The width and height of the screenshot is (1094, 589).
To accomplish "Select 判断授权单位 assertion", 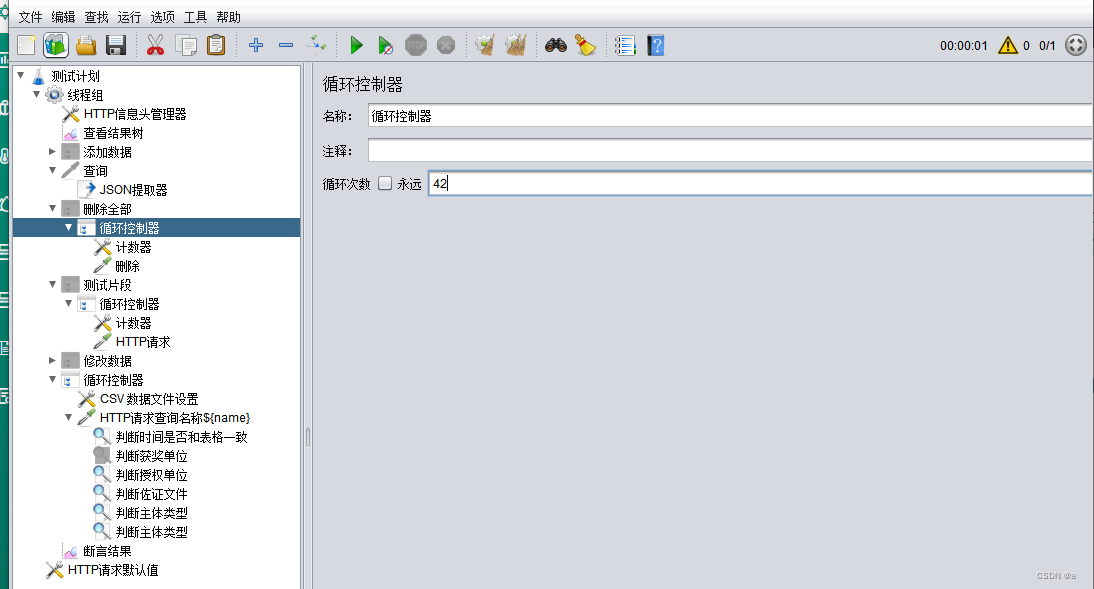I will tap(151, 475).
